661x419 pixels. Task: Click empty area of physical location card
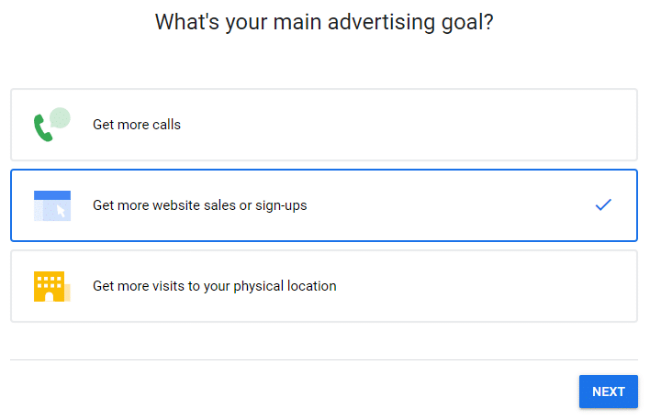click(x=485, y=286)
